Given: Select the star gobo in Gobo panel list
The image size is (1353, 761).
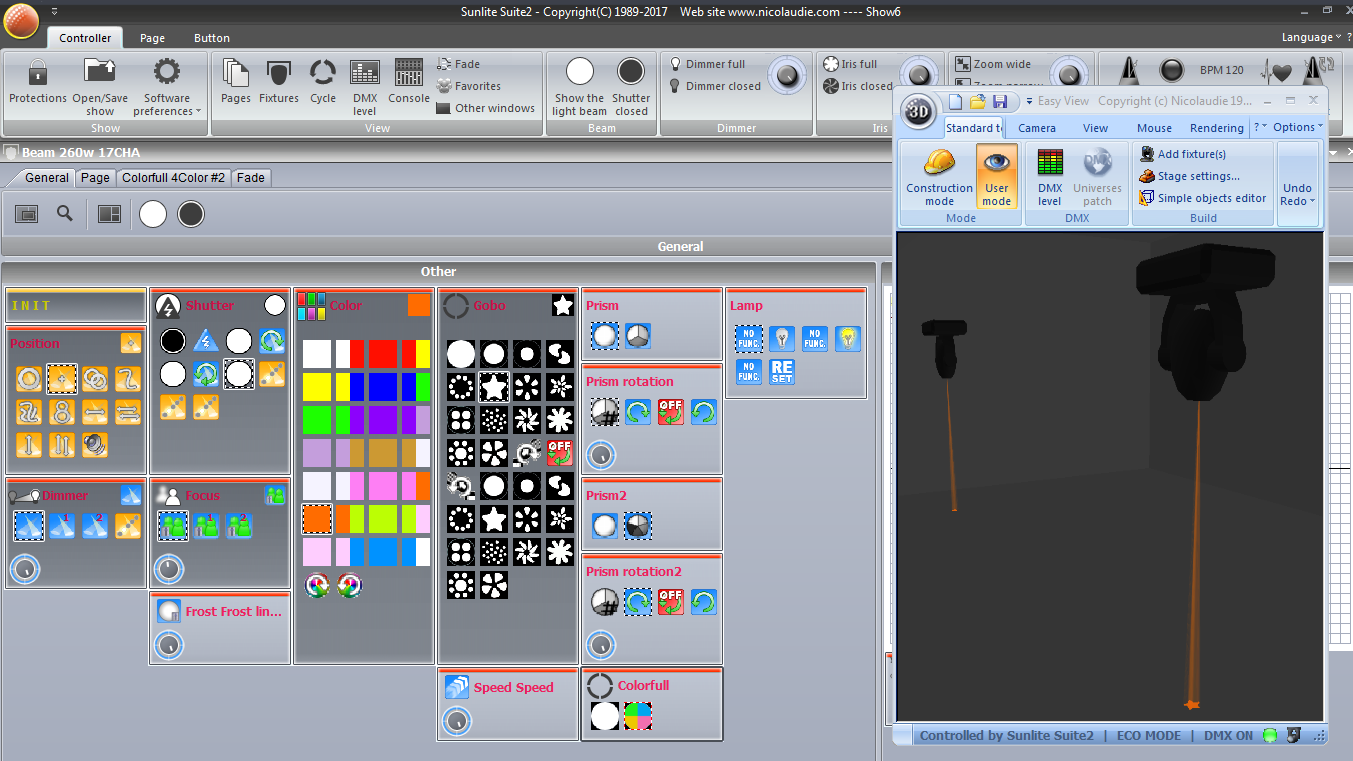Looking at the screenshot, I should (x=493, y=386).
